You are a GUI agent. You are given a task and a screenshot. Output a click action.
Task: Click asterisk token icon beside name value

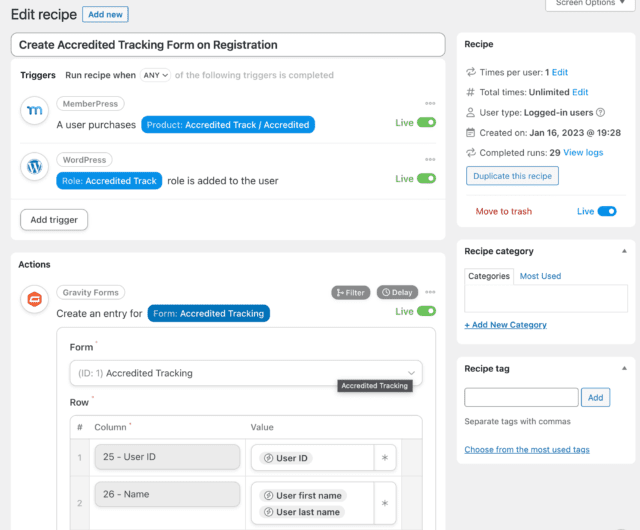(x=385, y=503)
